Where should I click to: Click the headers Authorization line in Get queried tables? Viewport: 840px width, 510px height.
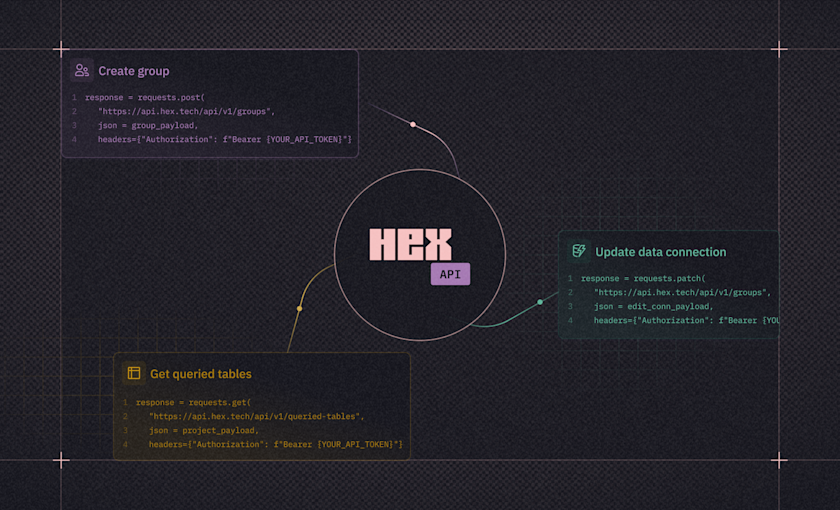(275, 444)
